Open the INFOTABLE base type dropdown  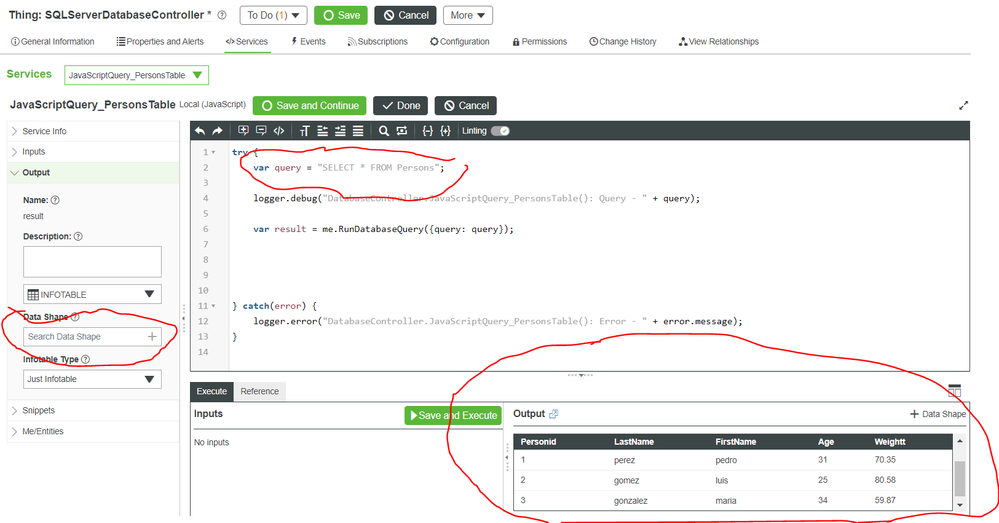click(92, 294)
